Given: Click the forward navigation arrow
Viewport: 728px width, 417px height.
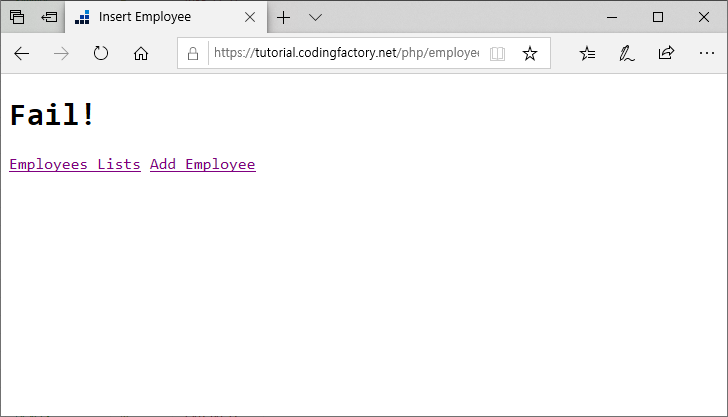Looking at the screenshot, I should [61, 53].
